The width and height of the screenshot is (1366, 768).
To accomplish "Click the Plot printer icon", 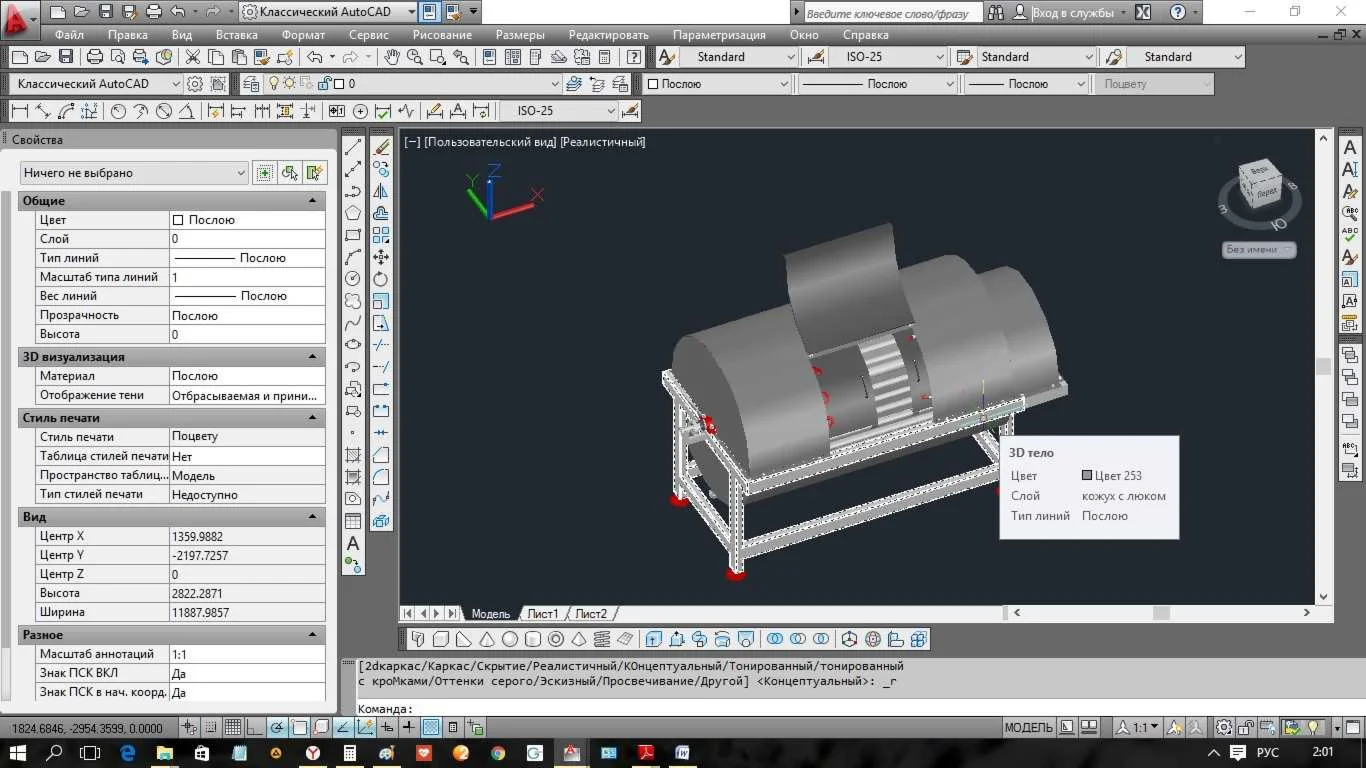I will (x=94, y=57).
